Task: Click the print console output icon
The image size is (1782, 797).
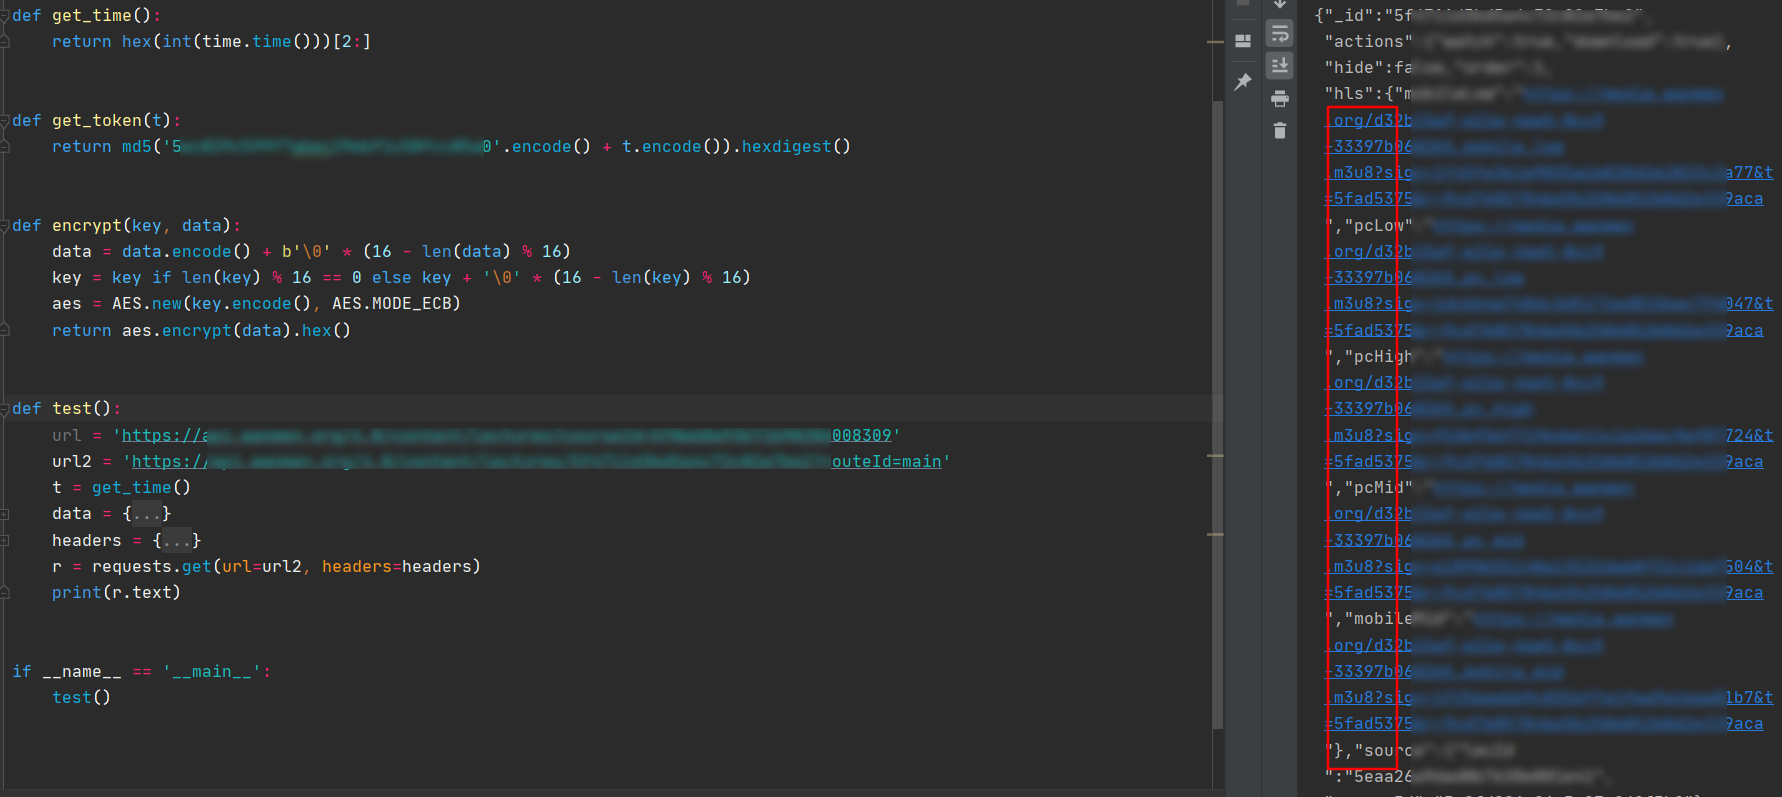Action: click(1279, 99)
